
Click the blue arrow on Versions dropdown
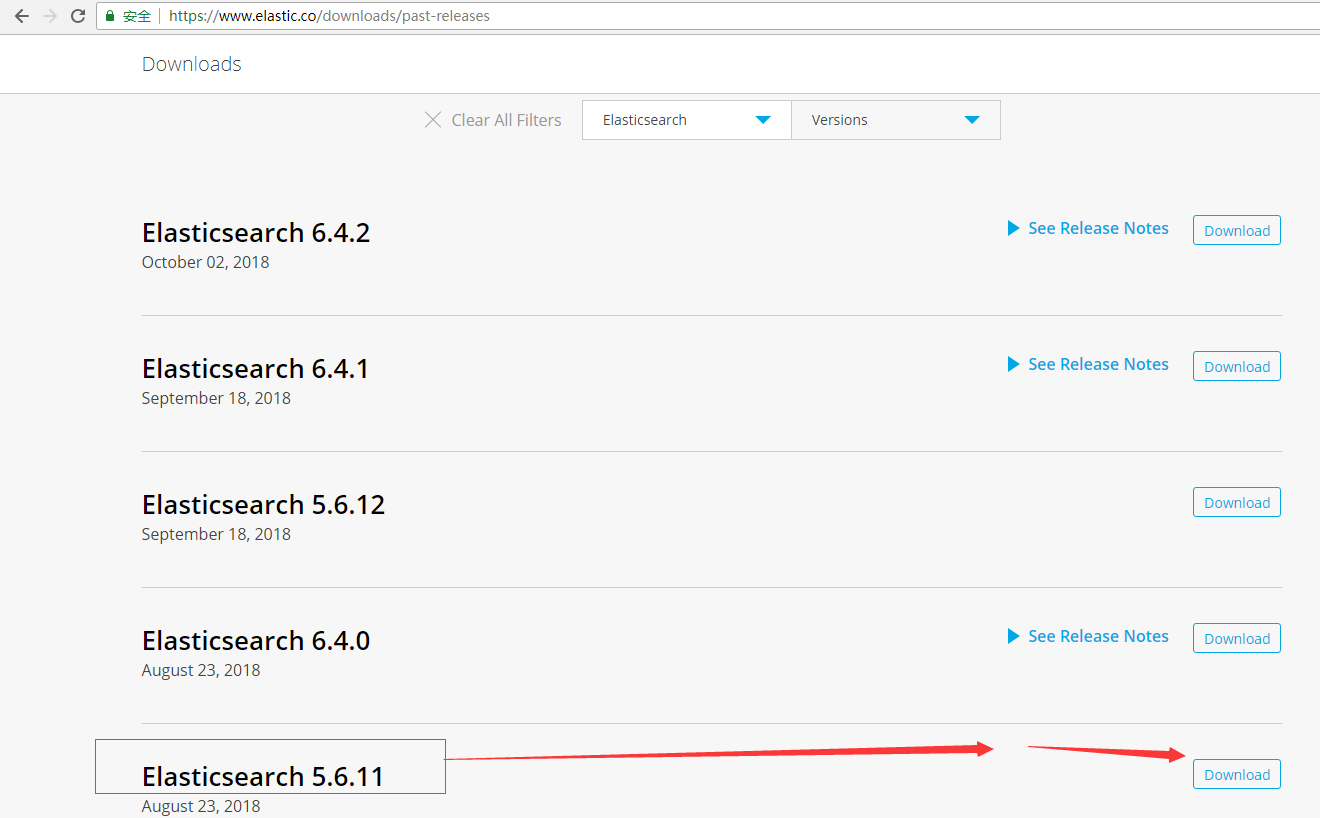pyautogui.click(x=971, y=120)
